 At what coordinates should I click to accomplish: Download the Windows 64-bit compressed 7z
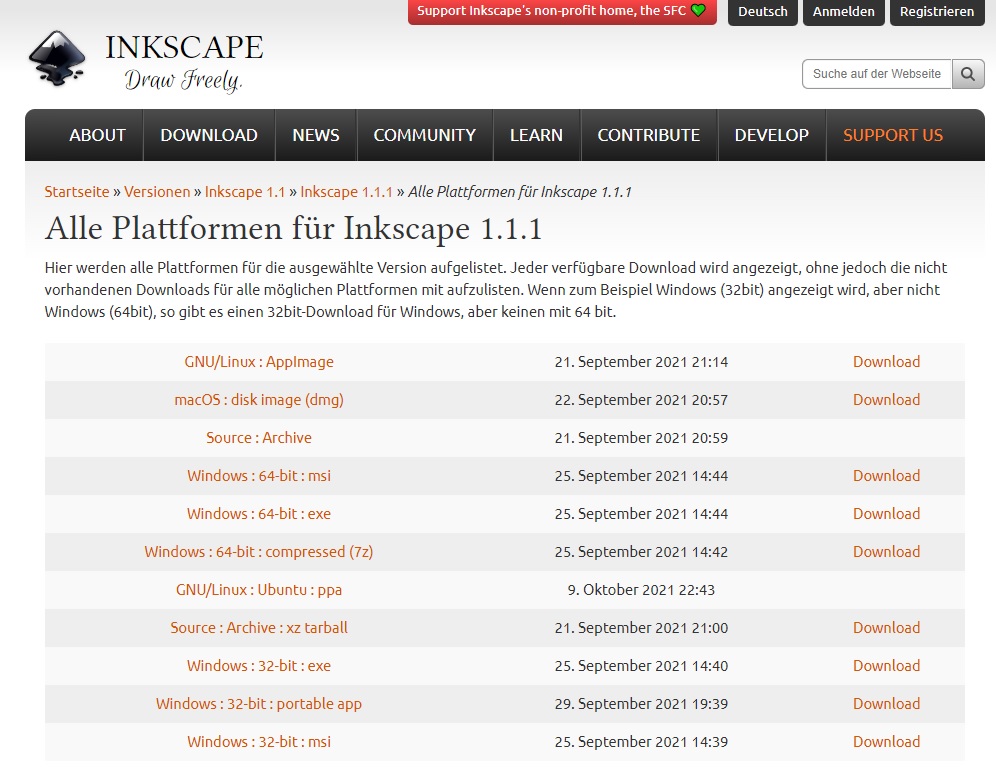(x=886, y=552)
